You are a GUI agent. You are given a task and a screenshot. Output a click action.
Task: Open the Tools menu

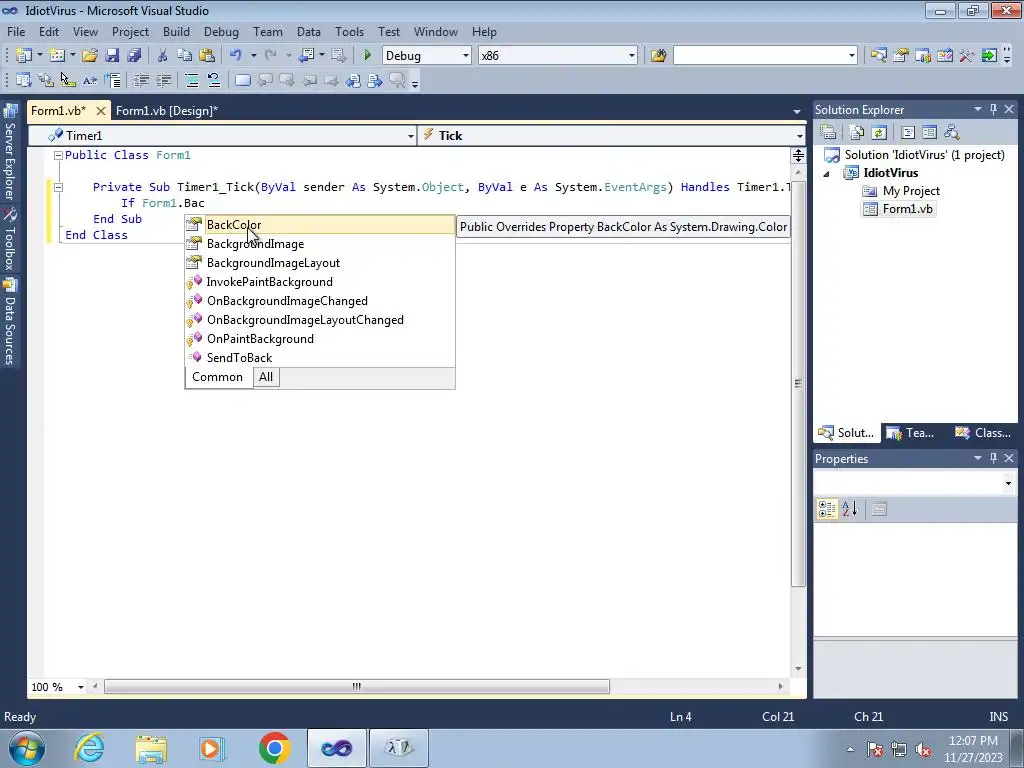349,31
